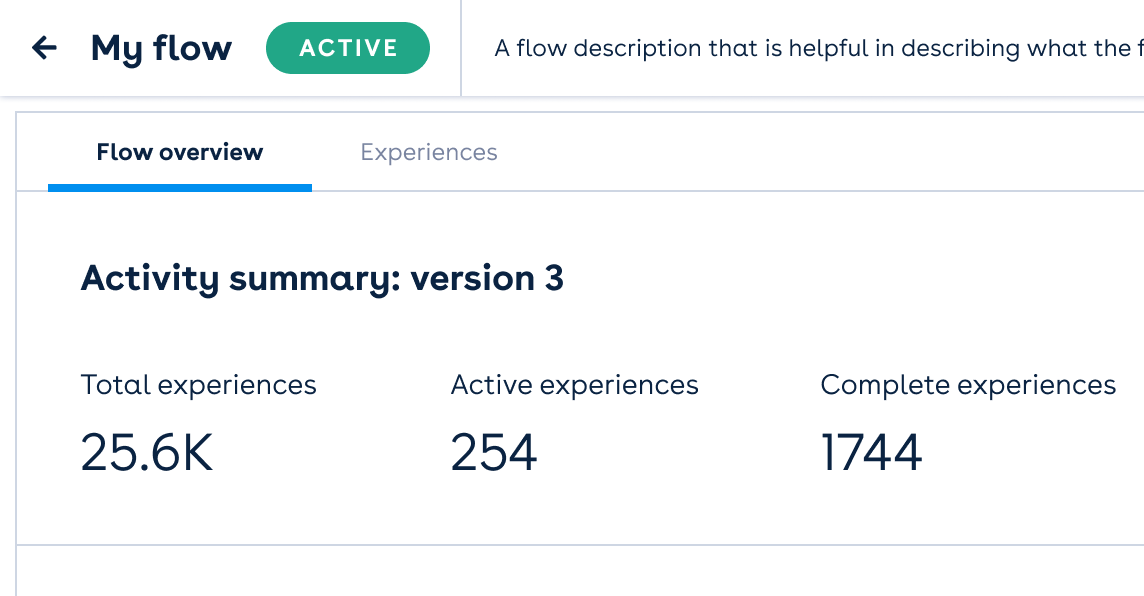Click blank space right of the summary heading
The width and height of the screenshot is (1144, 596).
[850, 278]
